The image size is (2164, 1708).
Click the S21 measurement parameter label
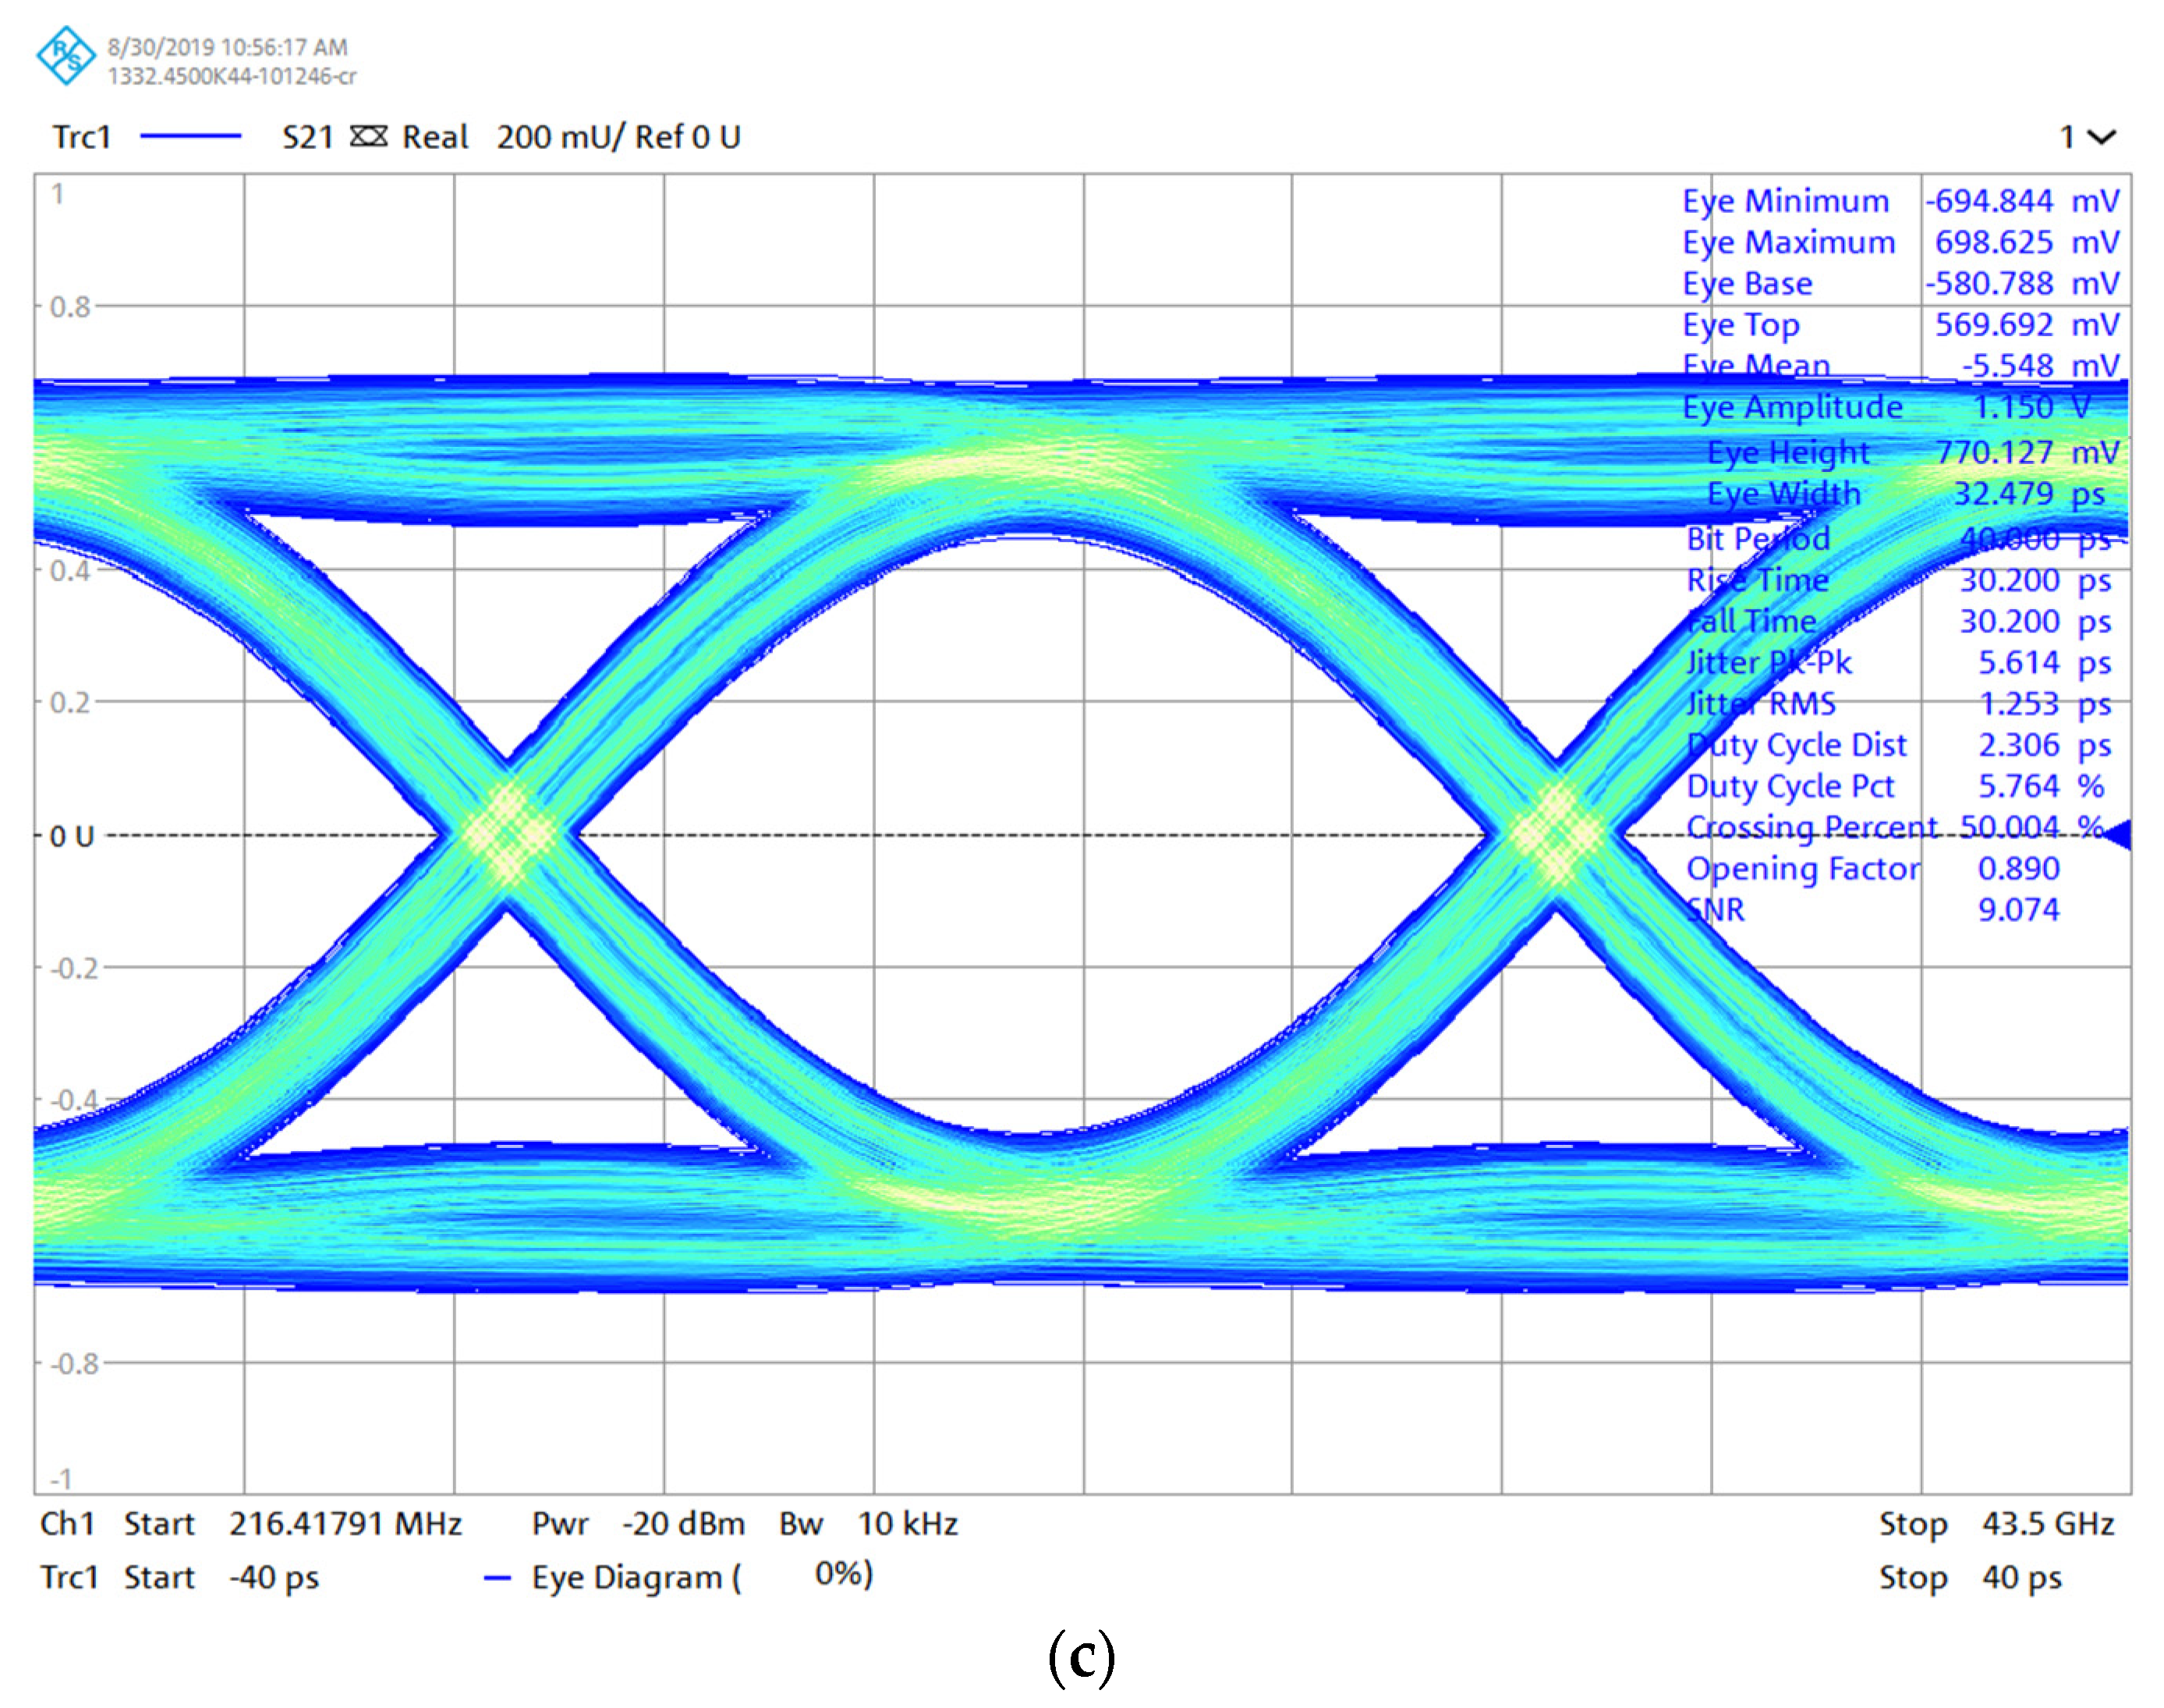pos(307,137)
